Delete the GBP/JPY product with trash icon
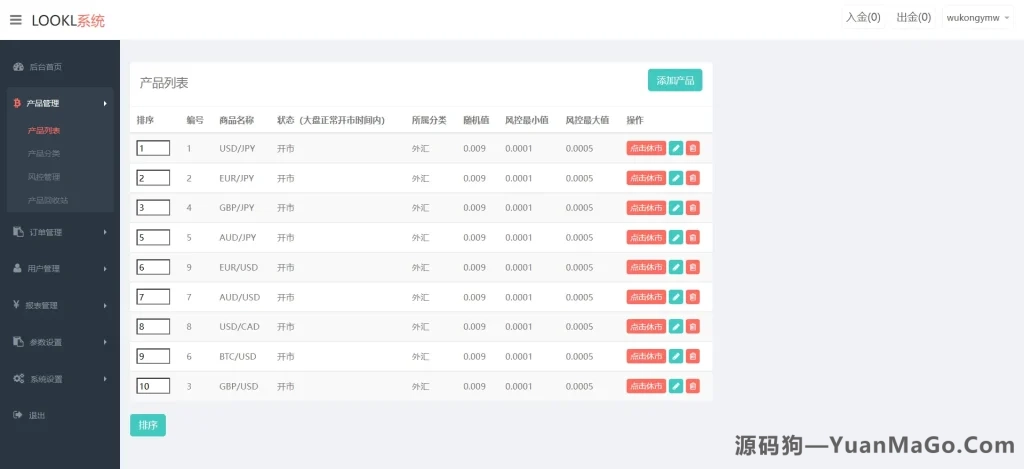Viewport: 1024px width, 469px height. (x=693, y=208)
